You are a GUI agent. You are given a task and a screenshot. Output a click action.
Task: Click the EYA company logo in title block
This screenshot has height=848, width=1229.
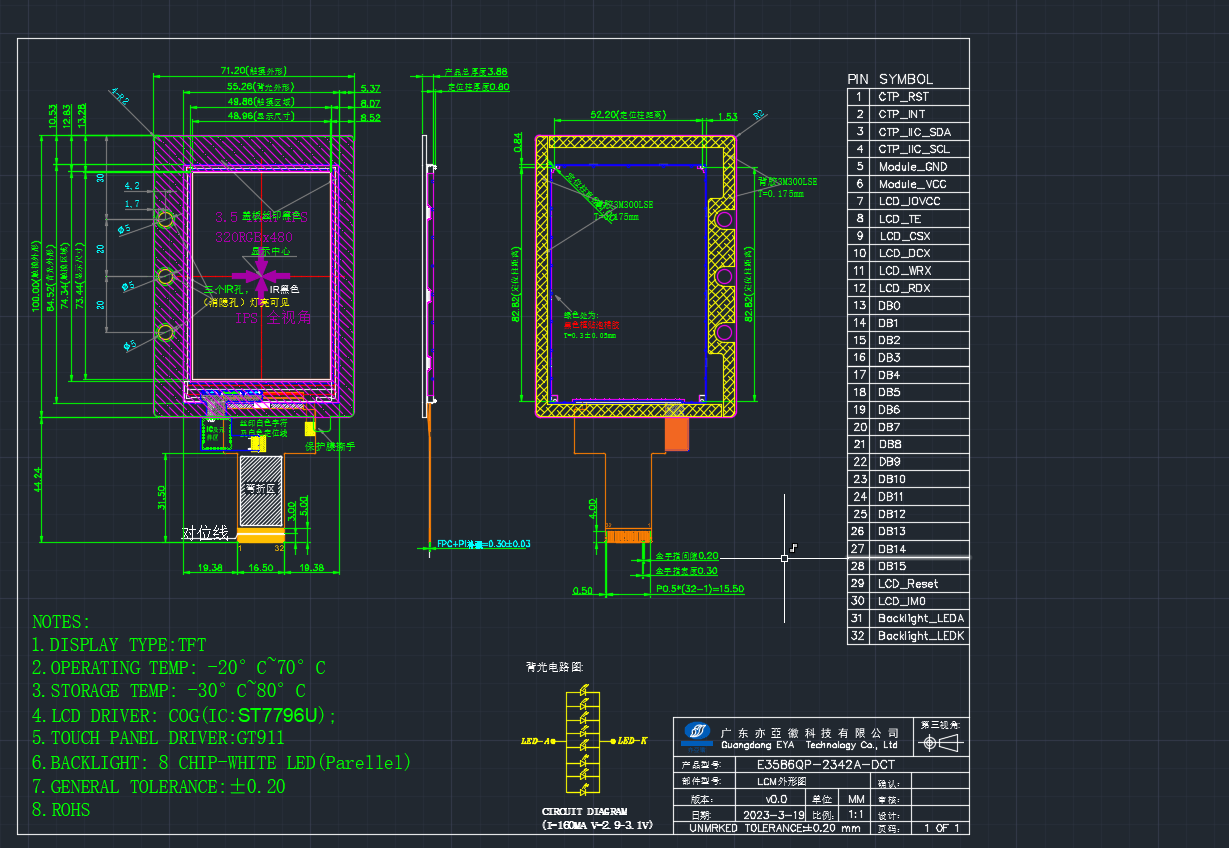[x=698, y=734]
